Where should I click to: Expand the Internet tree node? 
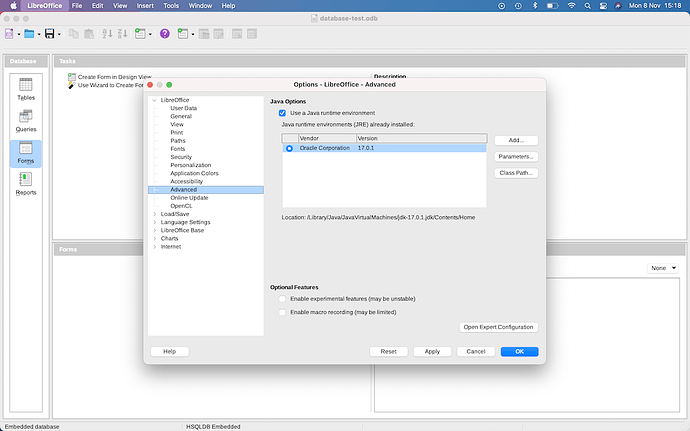[154, 247]
